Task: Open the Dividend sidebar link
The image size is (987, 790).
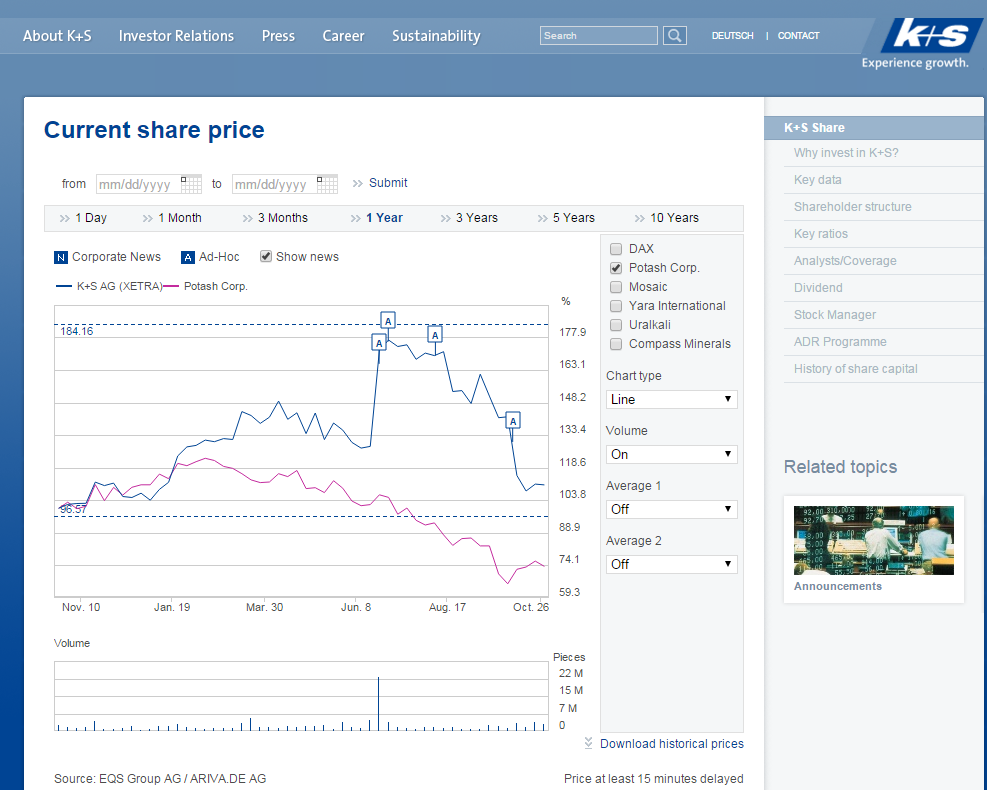Action: tap(818, 288)
